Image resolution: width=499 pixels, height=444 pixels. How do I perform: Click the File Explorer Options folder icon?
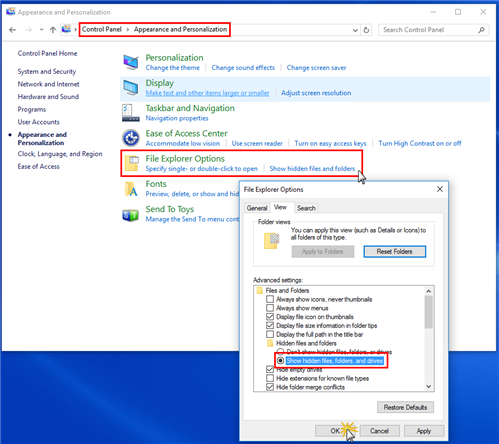pyautogui.click(x=131, y=163)
